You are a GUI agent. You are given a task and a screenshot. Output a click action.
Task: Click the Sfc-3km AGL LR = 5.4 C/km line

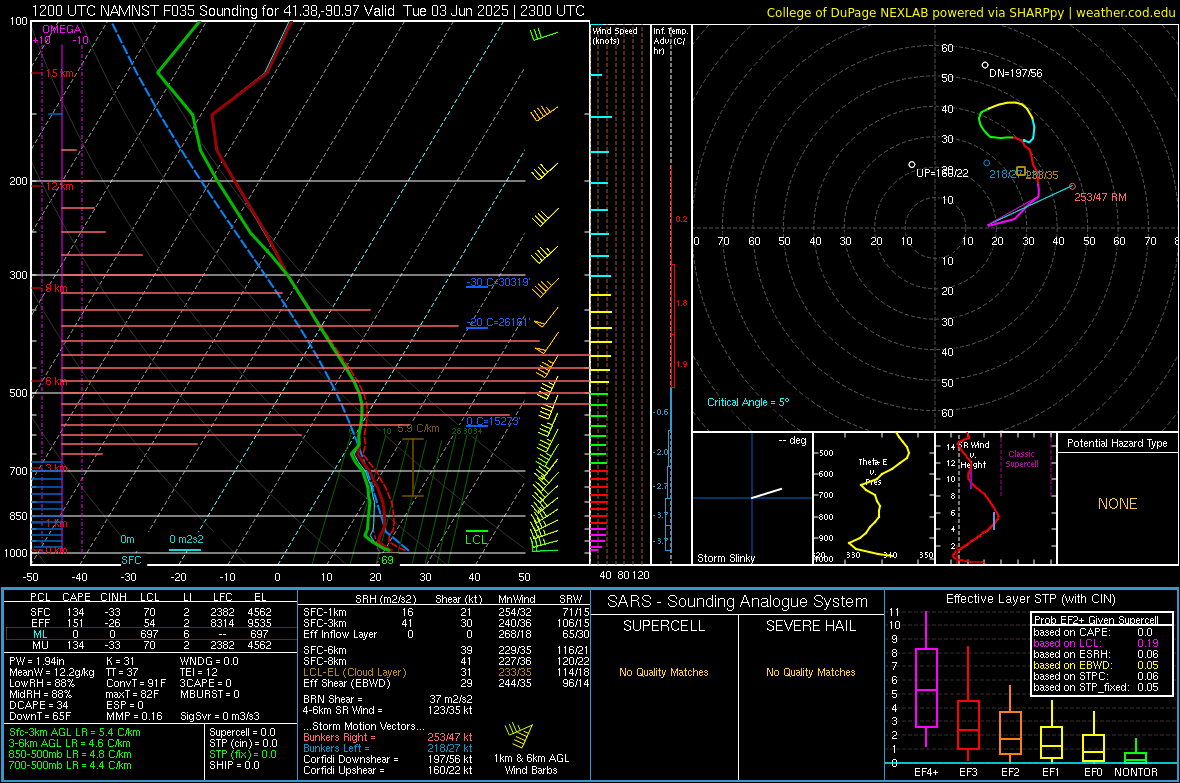click(x=75, y=733)
